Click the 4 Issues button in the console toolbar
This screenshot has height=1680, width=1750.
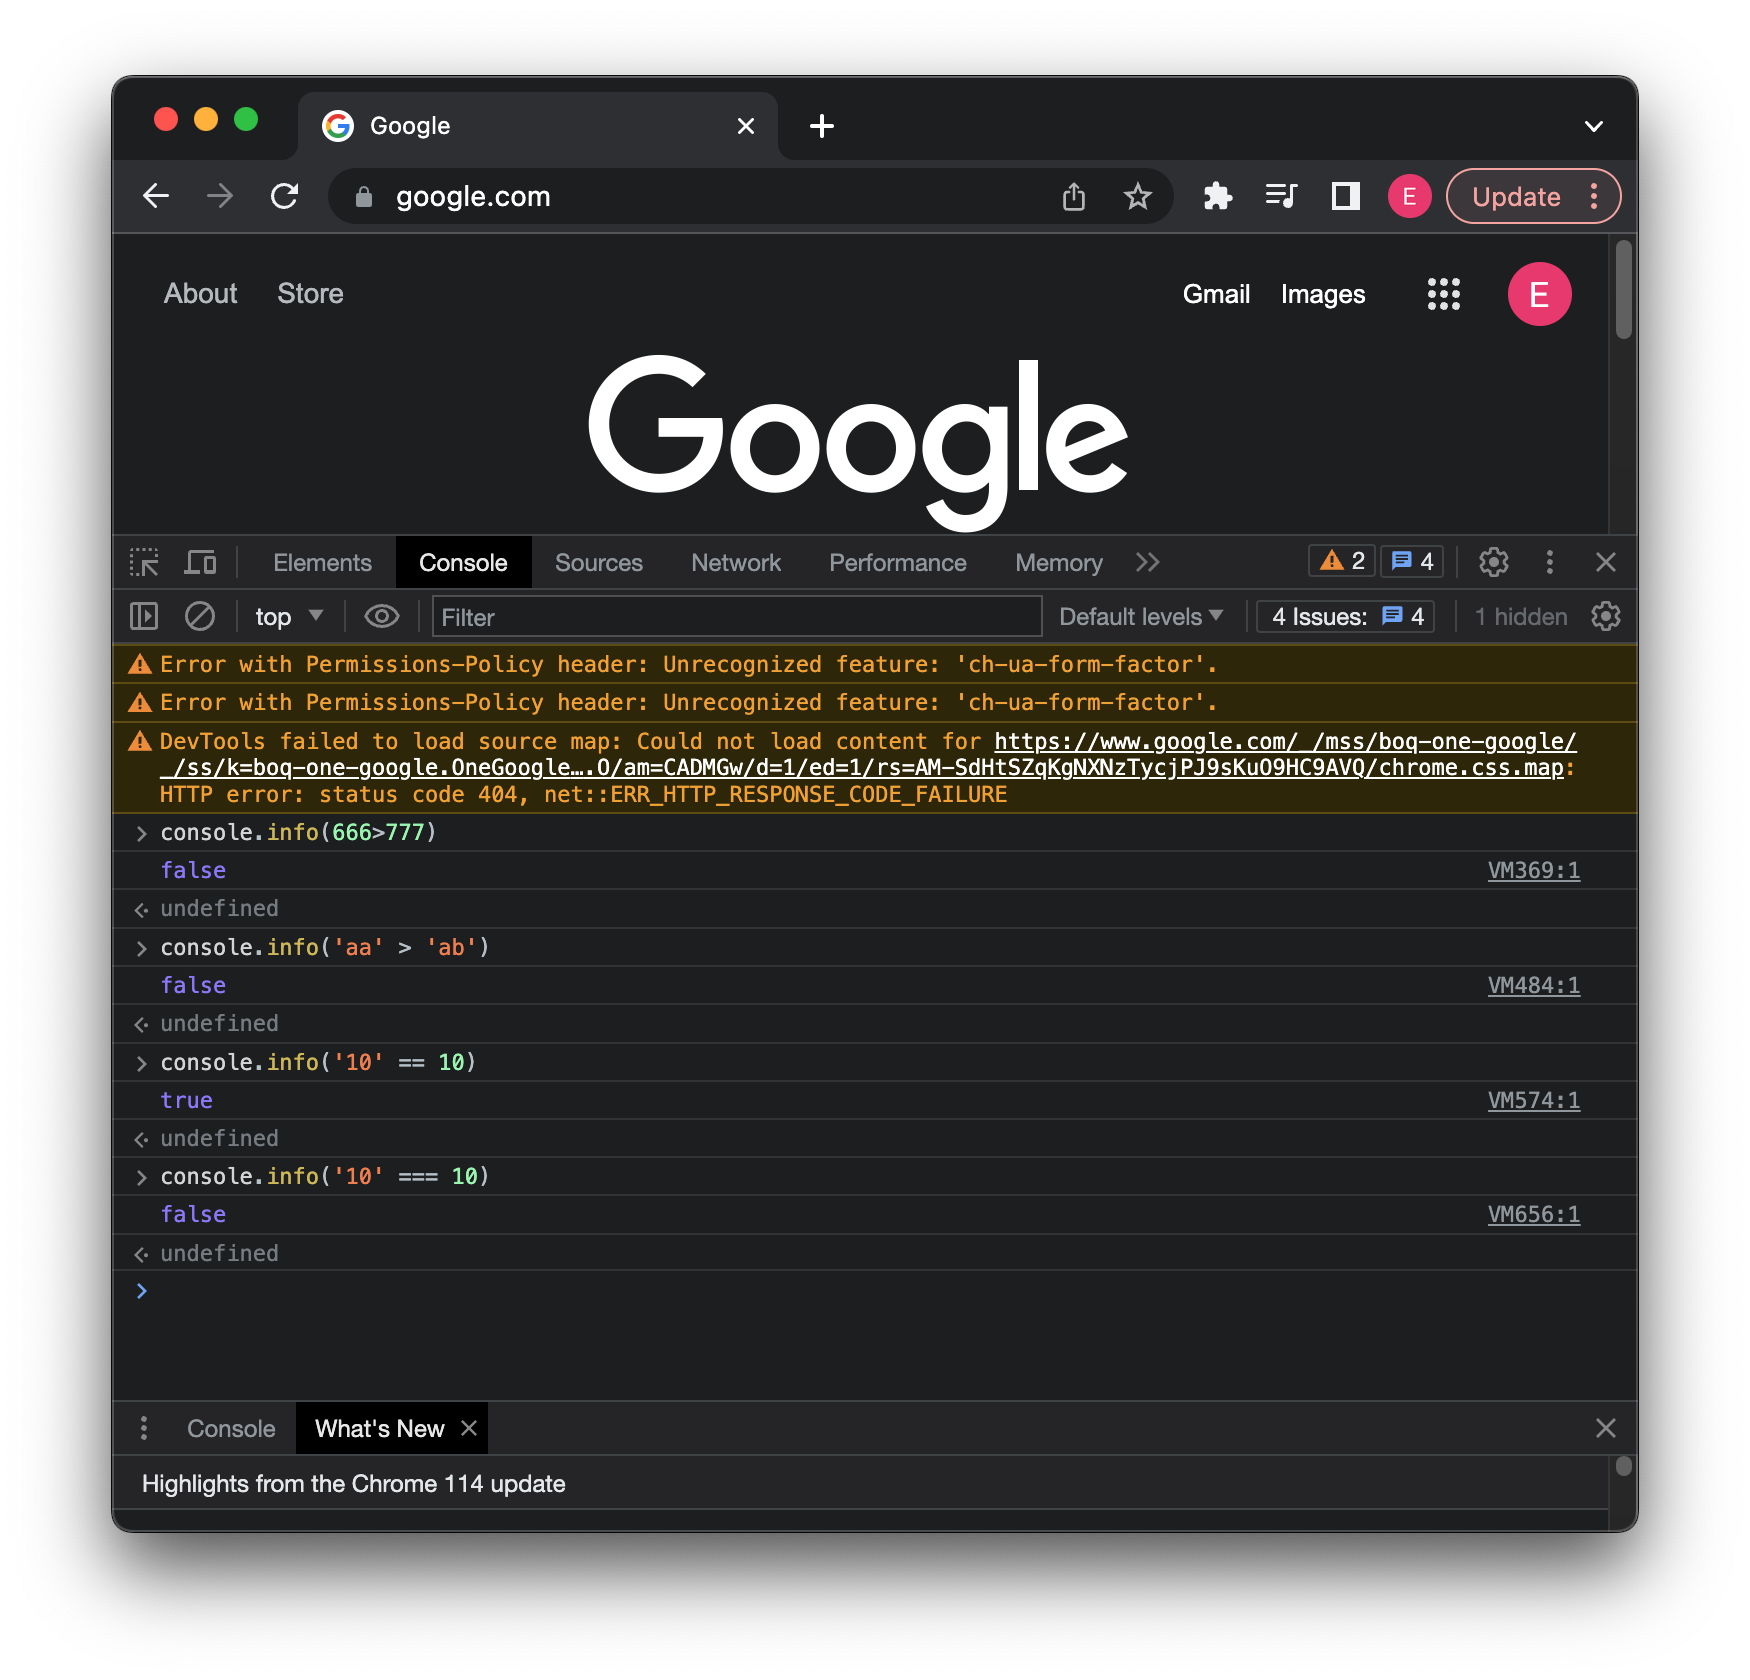point(1346,617)
